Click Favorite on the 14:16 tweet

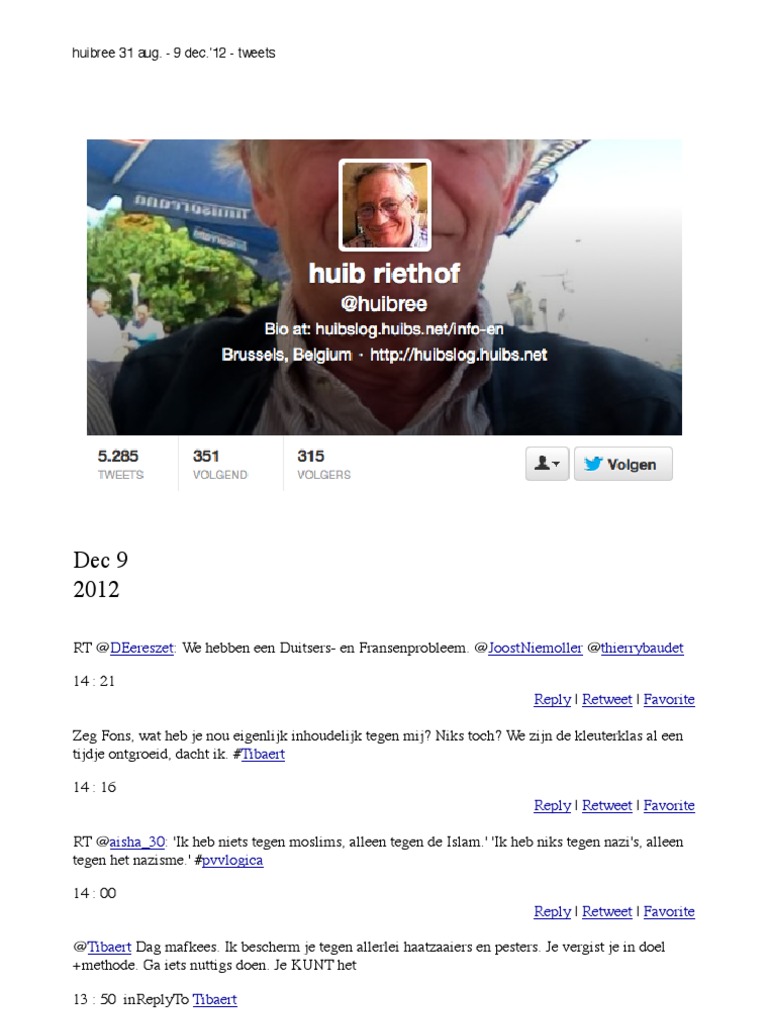(x=669, y=806)
